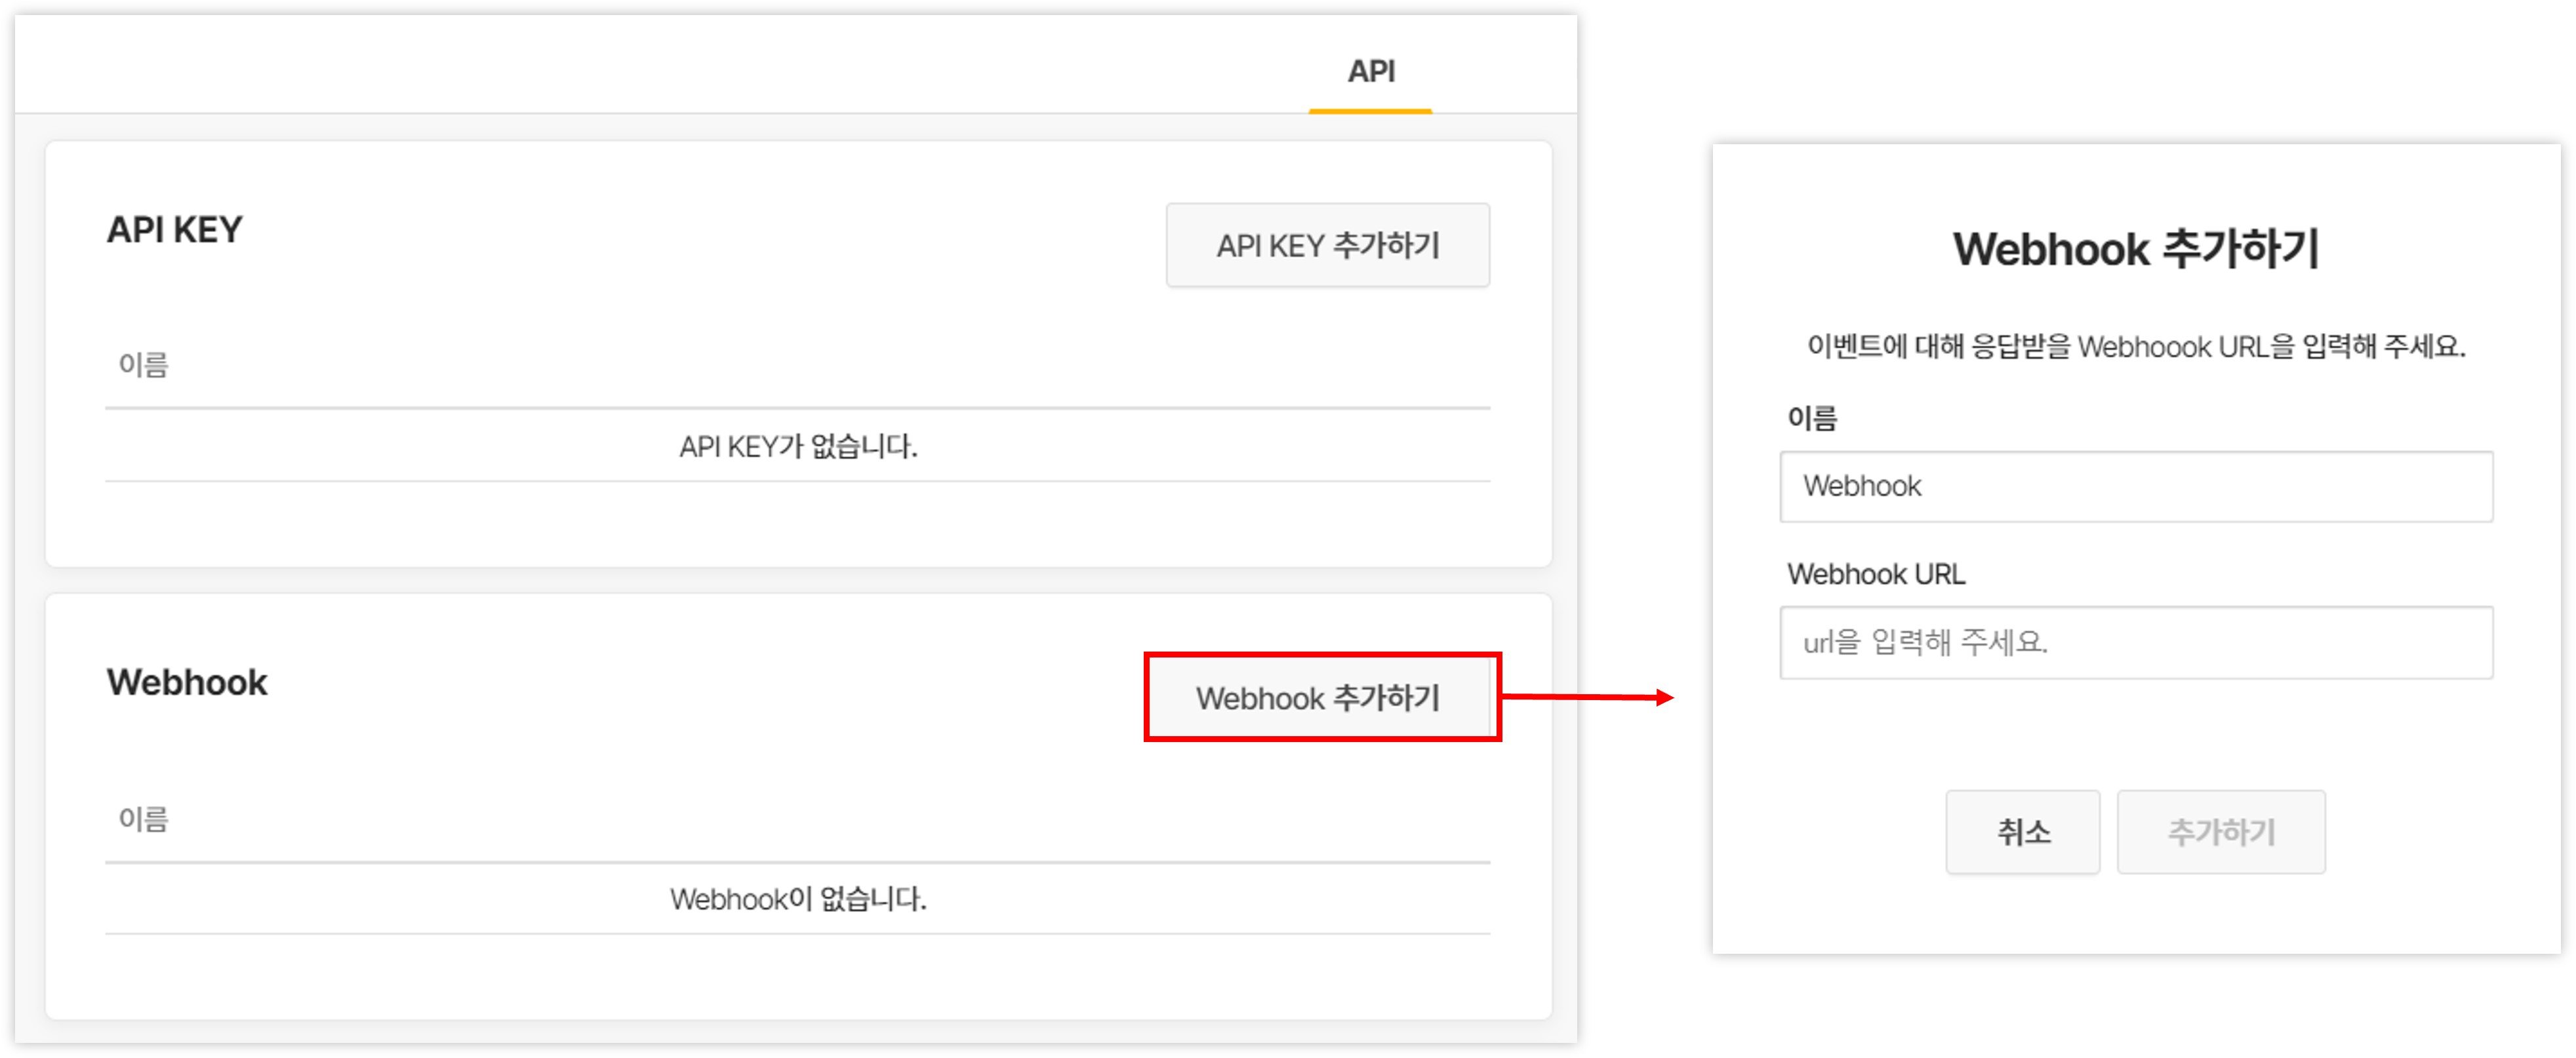The image size is (2576, 1058).
Task: Click the 'url을 입력해 주세요.' placeholder text
Action: (x=1925, y=642)
